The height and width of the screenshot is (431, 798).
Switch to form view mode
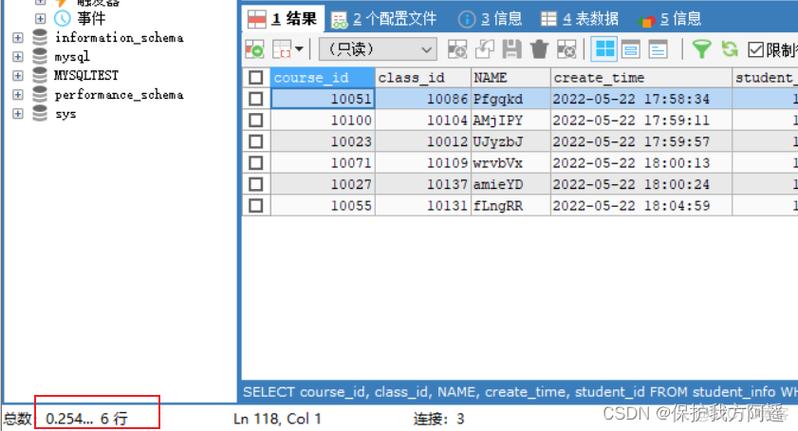631,49
